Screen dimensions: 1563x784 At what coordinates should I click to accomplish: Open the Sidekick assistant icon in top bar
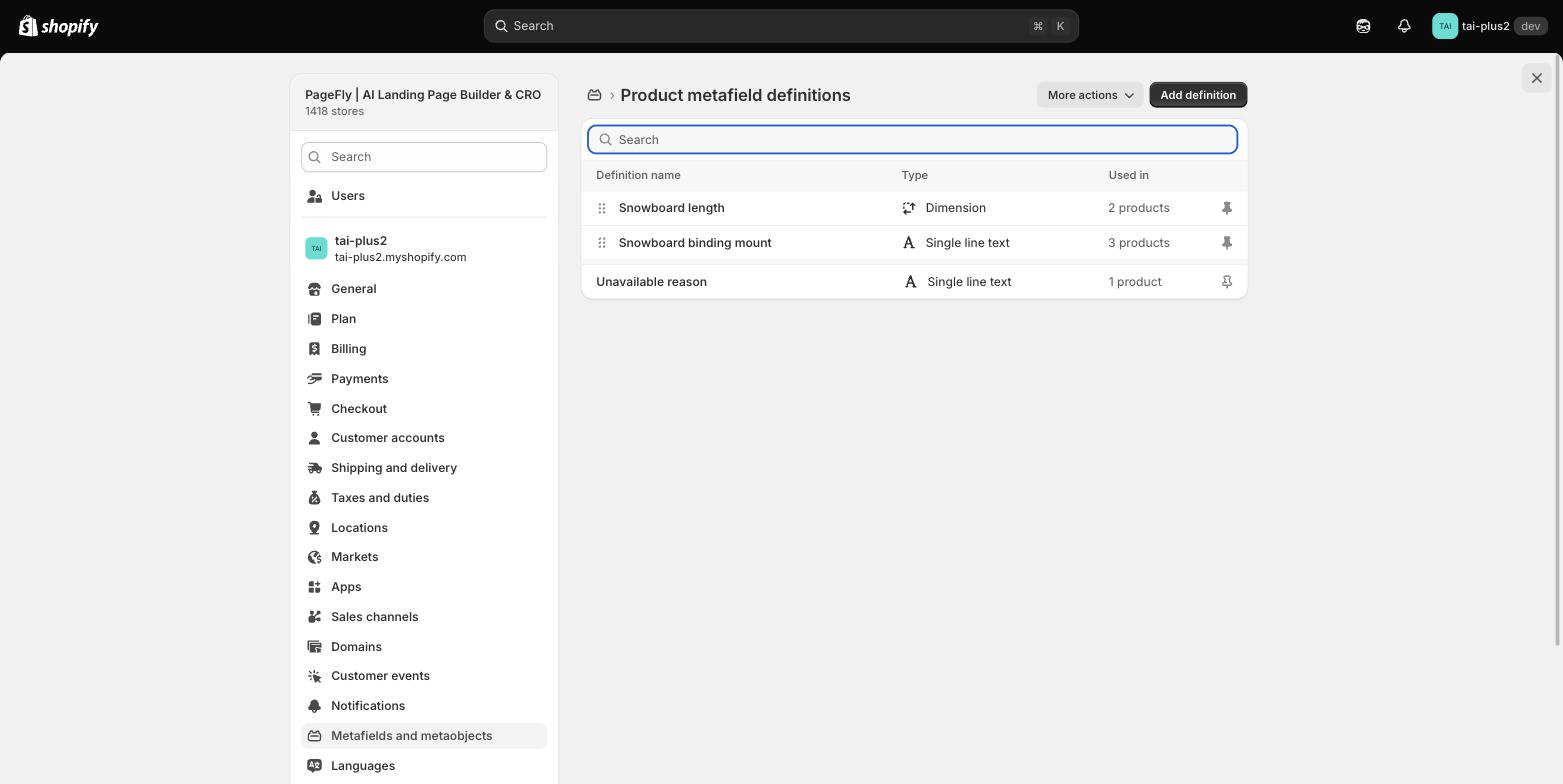point(1363,26)
